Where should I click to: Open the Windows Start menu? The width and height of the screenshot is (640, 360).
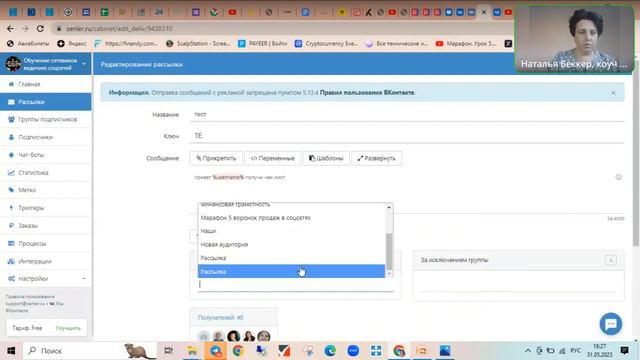(11, 351)
